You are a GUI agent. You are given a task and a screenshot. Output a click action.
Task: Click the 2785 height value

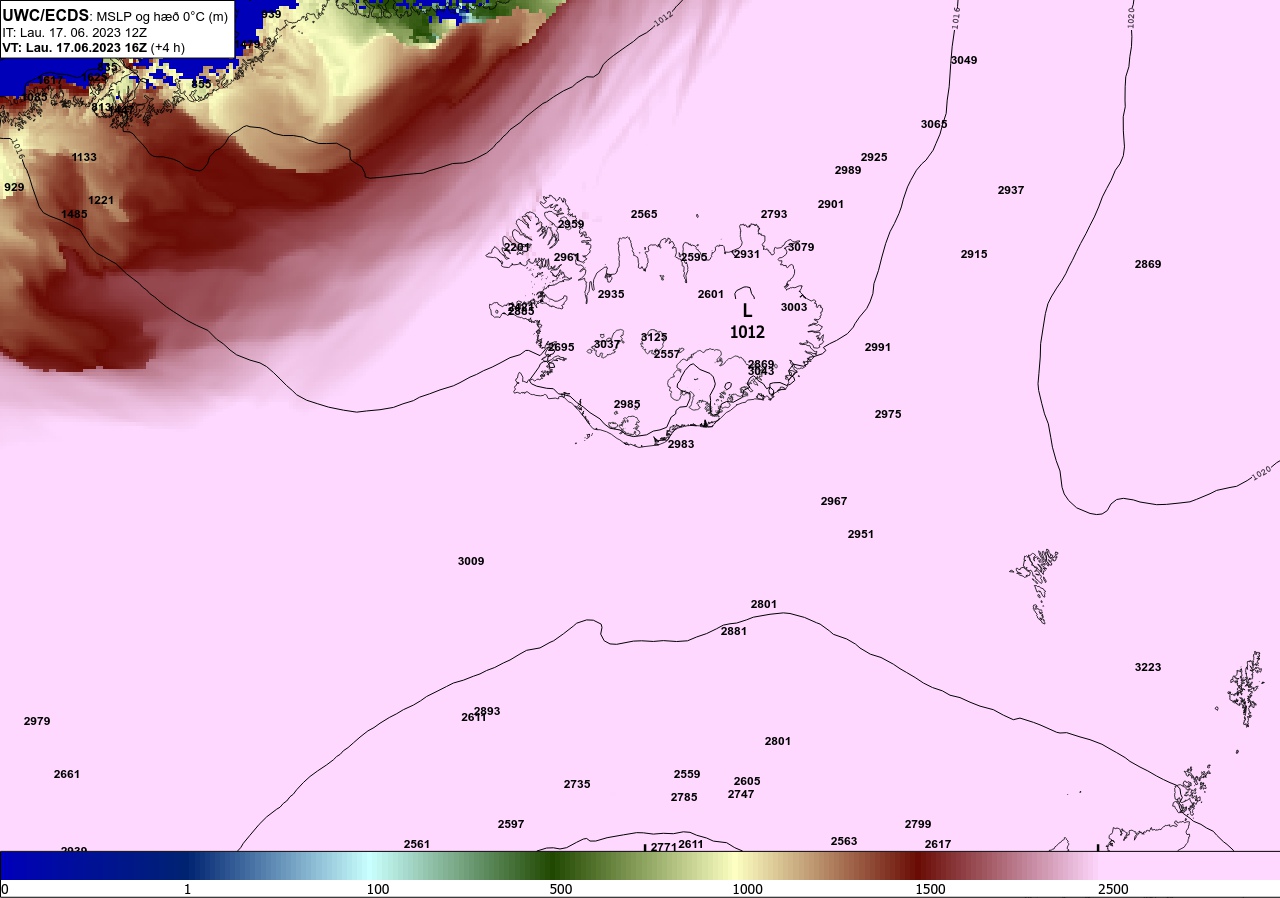tap(684, 797)
